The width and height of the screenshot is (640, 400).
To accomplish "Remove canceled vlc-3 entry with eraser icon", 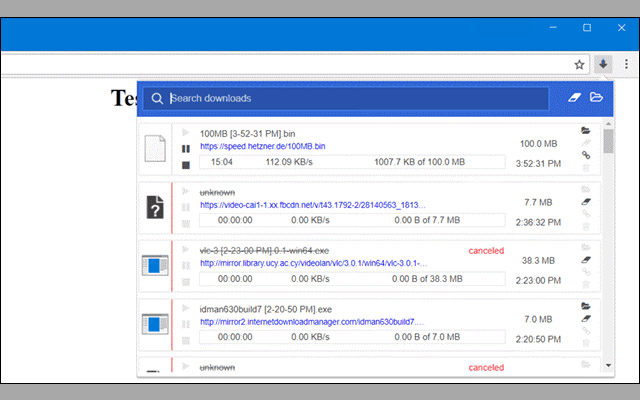I will click(586, 260).
